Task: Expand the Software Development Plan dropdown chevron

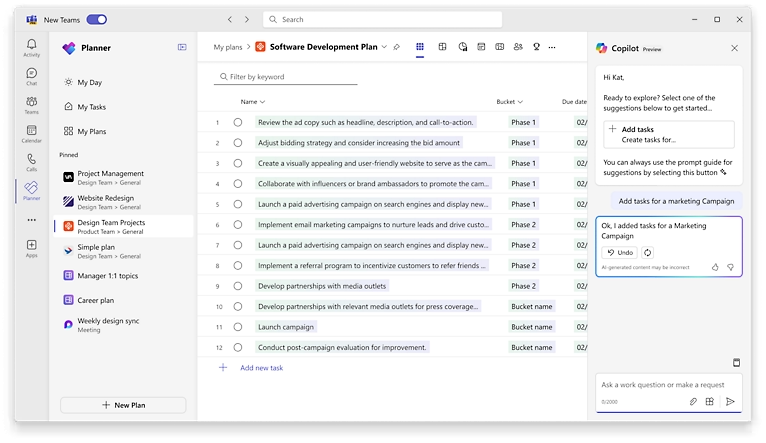Action: click(385, 47)
